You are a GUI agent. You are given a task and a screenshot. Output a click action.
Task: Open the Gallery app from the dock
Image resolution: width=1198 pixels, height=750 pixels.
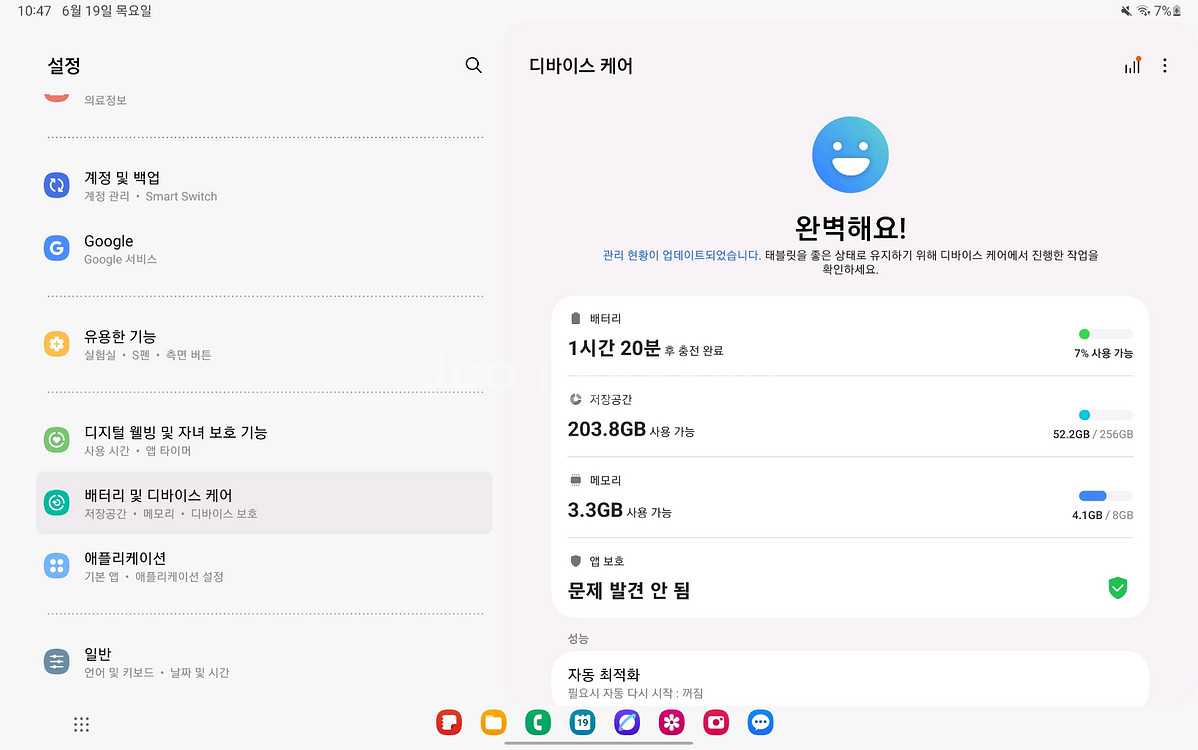click(x=671, y=722)
